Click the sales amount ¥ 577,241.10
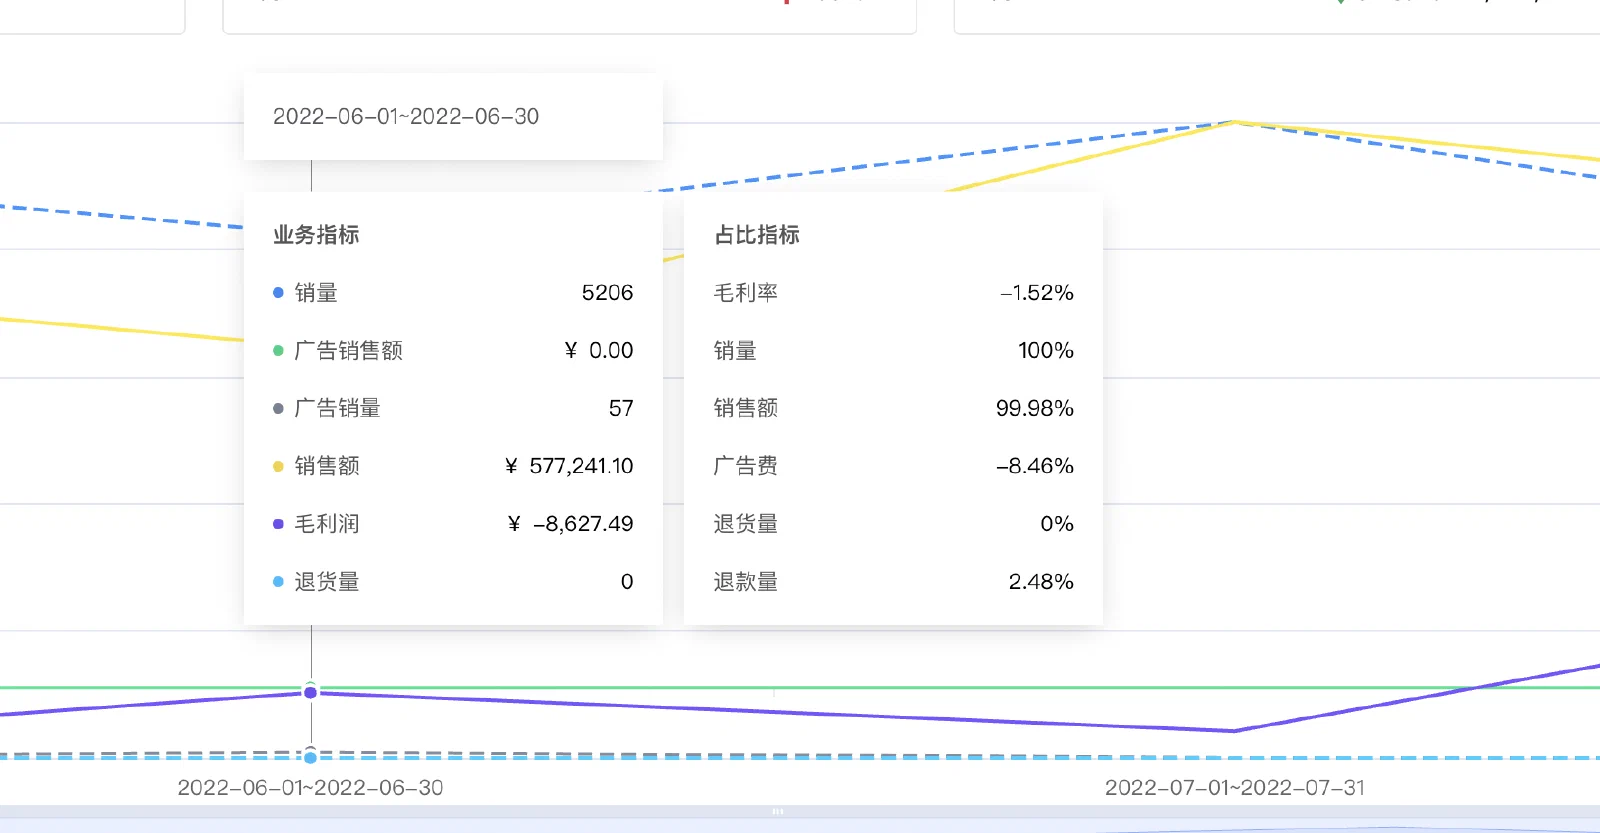 [569, 466]
